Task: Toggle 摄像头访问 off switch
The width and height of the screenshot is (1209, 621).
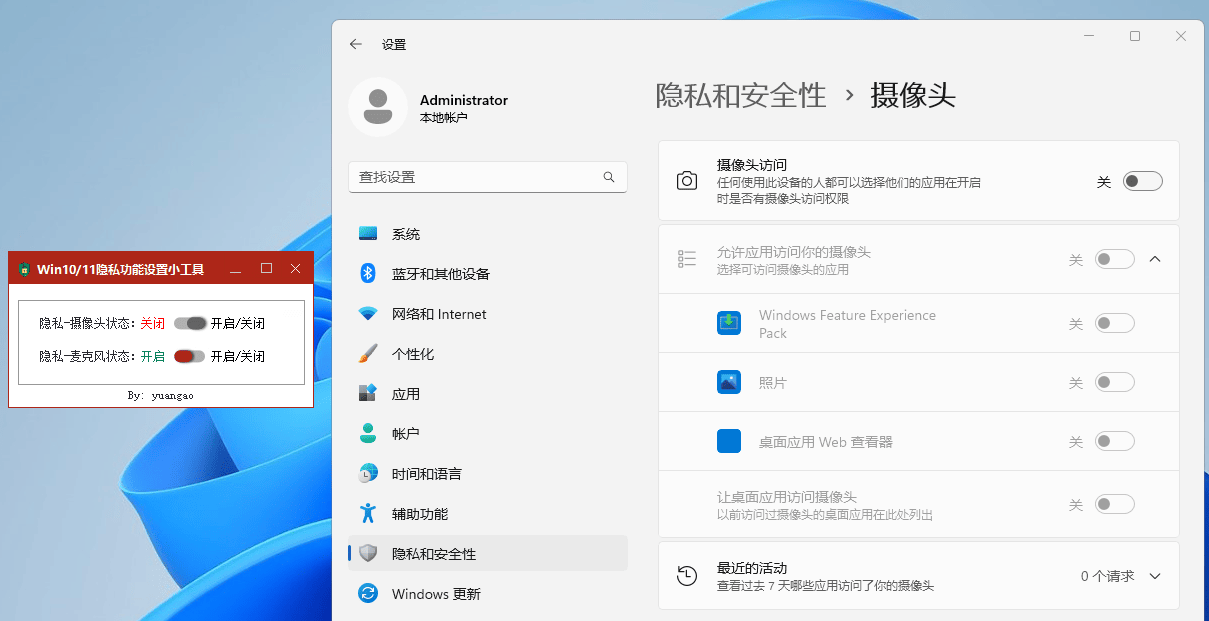Action: 1141,181
